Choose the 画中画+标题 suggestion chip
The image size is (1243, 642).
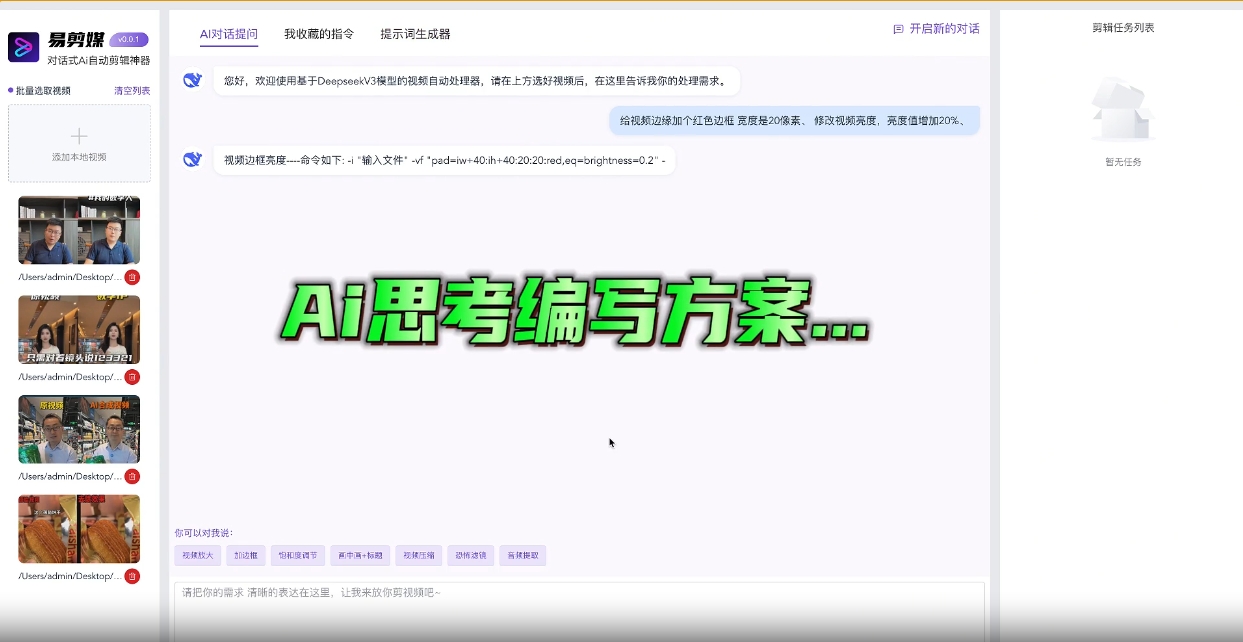pyautogui.click(x=359, y=556)
